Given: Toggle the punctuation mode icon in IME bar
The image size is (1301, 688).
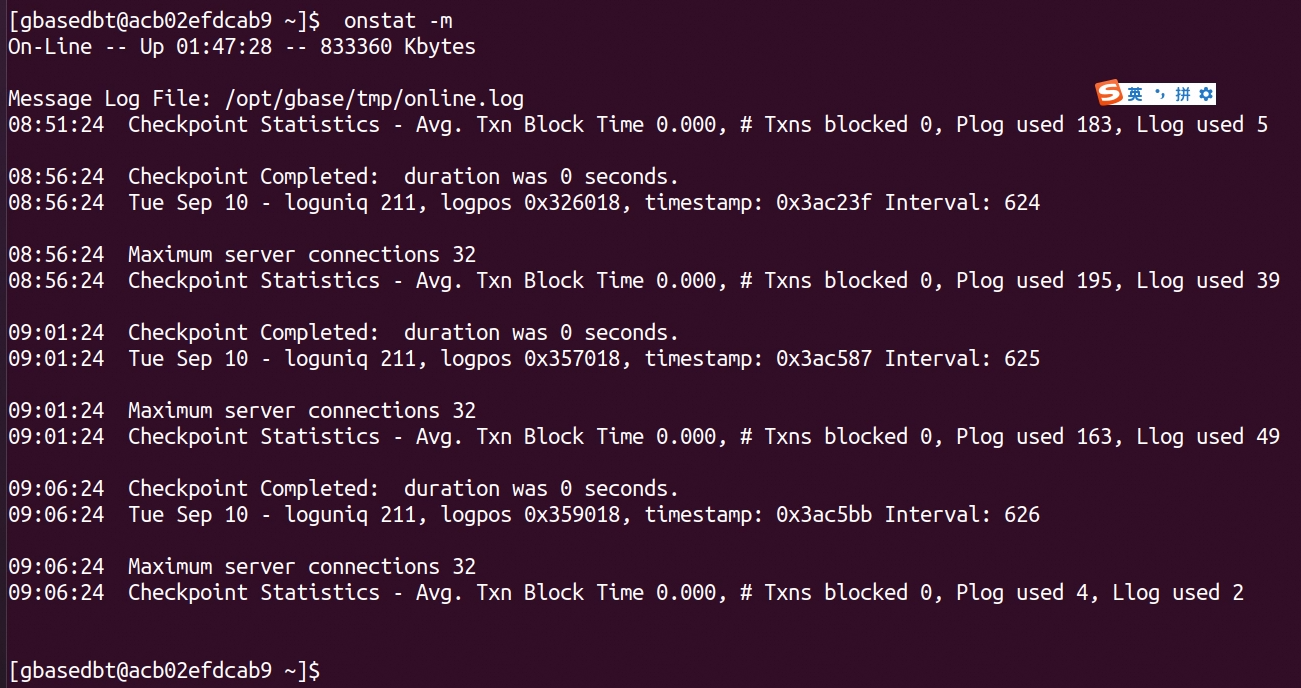Looking at the screenshot, I should pos(1160,94).
